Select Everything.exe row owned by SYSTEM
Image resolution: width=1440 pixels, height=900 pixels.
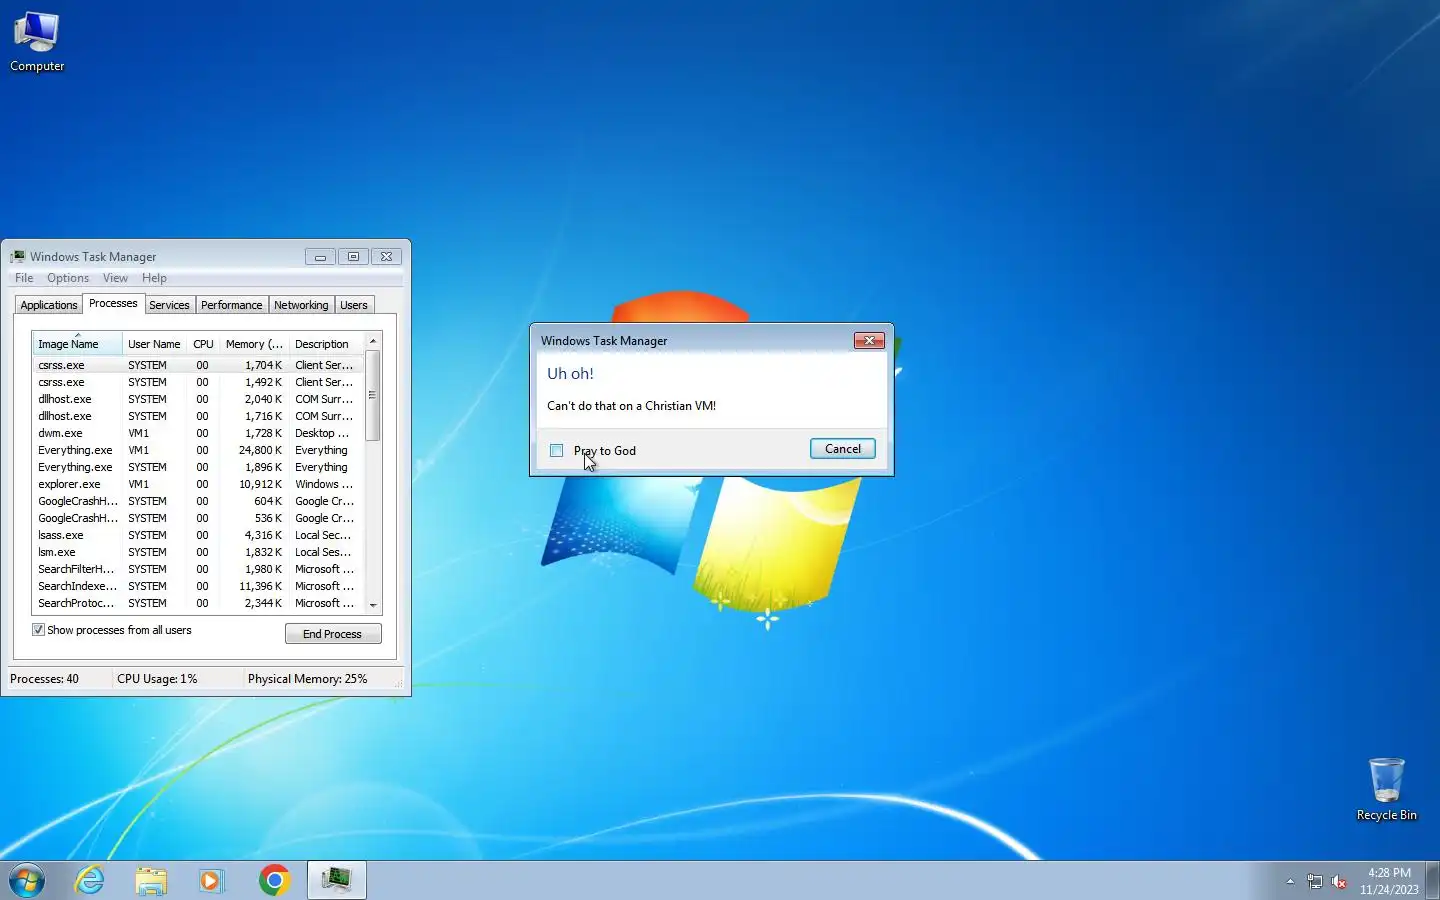tap(198, 467)
